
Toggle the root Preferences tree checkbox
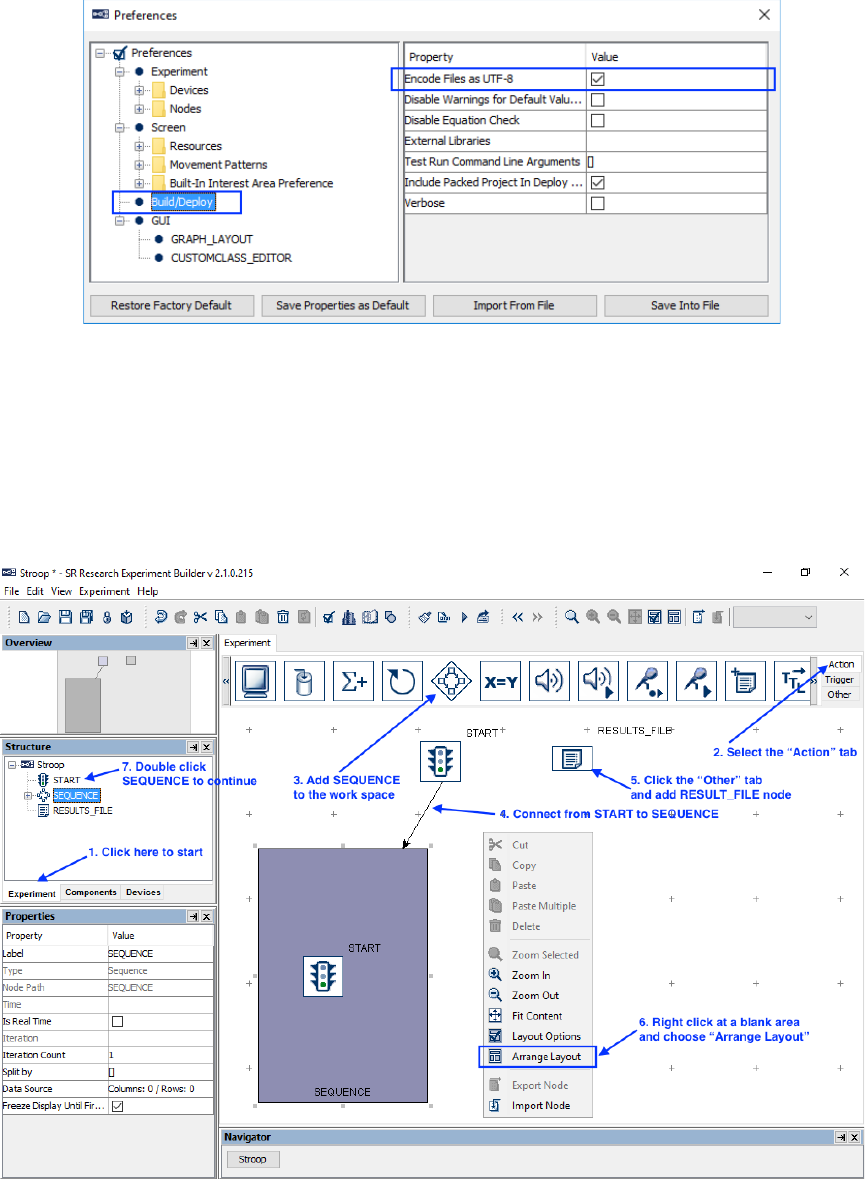point(120,53)
